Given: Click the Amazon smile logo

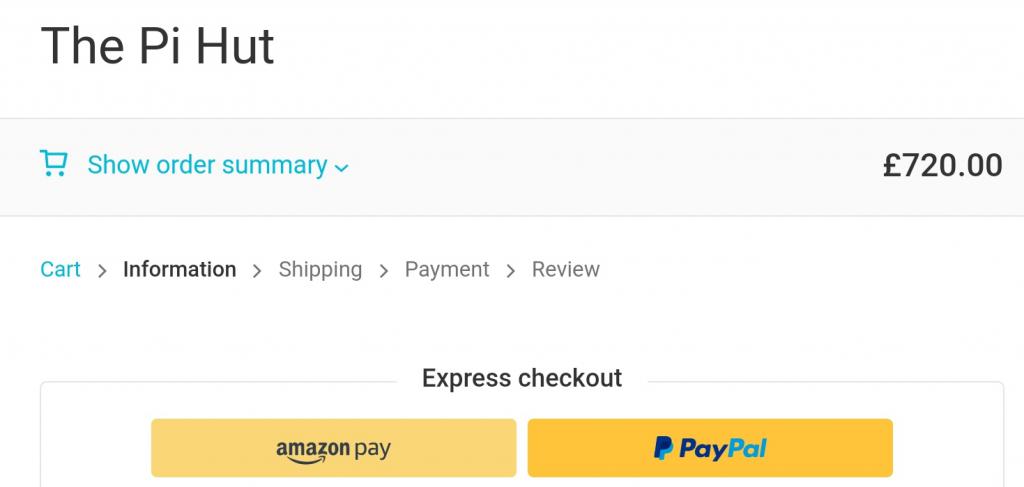Looking at the screenshot, I should (x=313, y=456).
